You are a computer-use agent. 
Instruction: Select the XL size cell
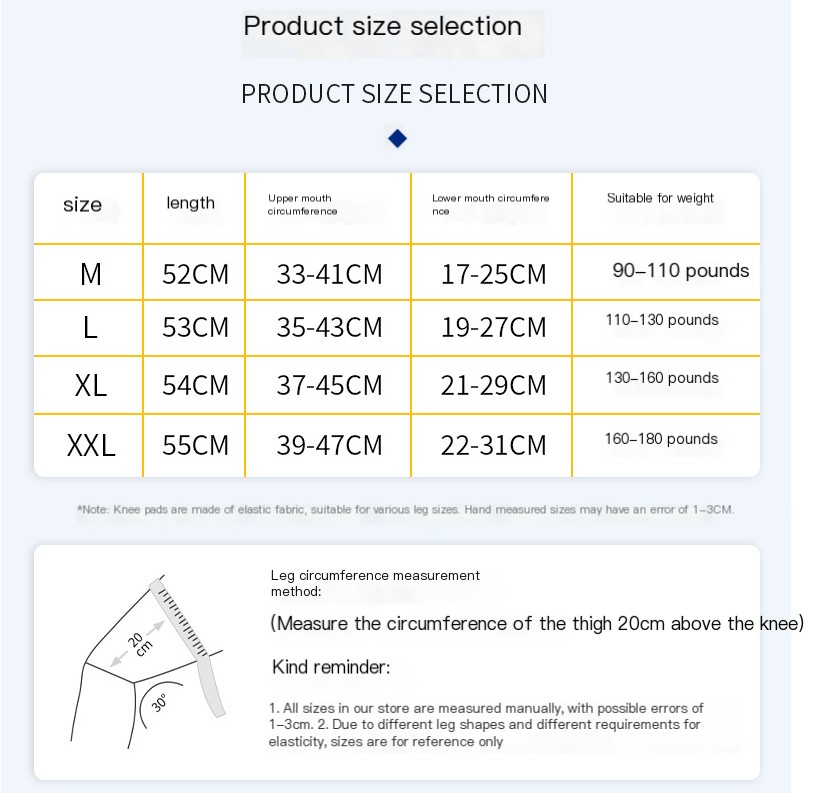(x=90, y=385)
